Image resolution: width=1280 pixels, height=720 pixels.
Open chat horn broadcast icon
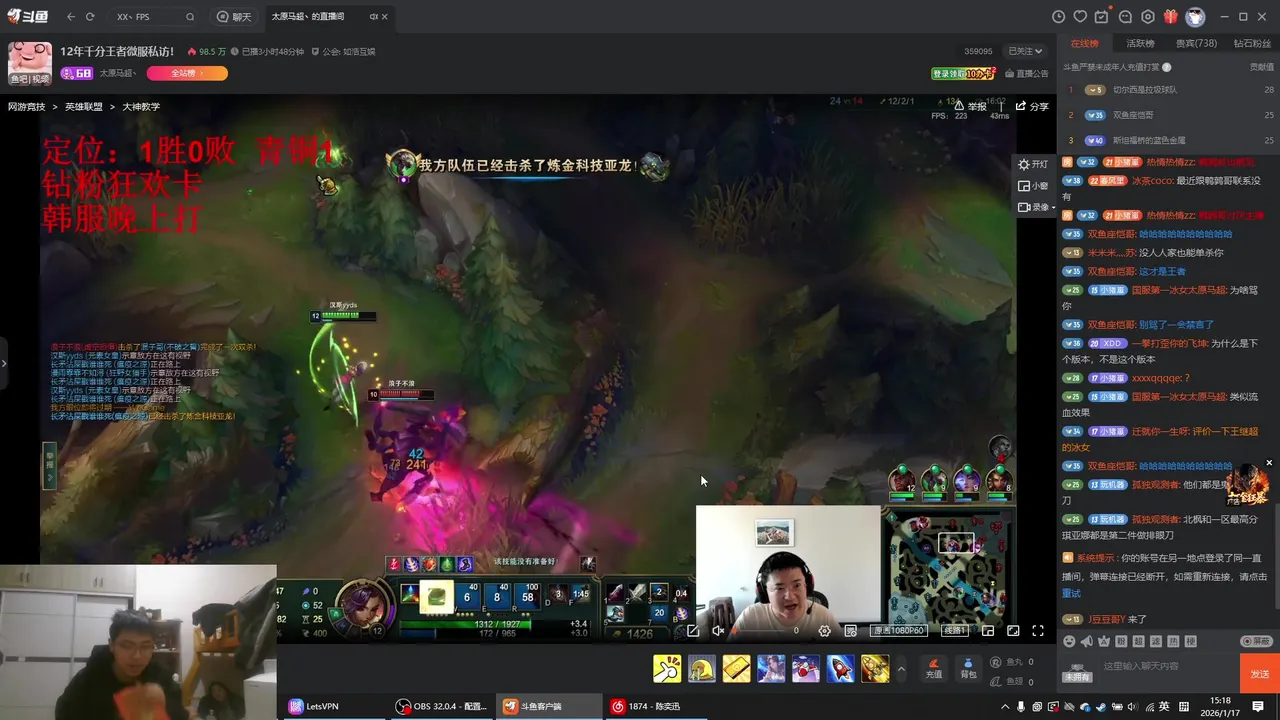pyautogui.click(x=1087, y=641)
